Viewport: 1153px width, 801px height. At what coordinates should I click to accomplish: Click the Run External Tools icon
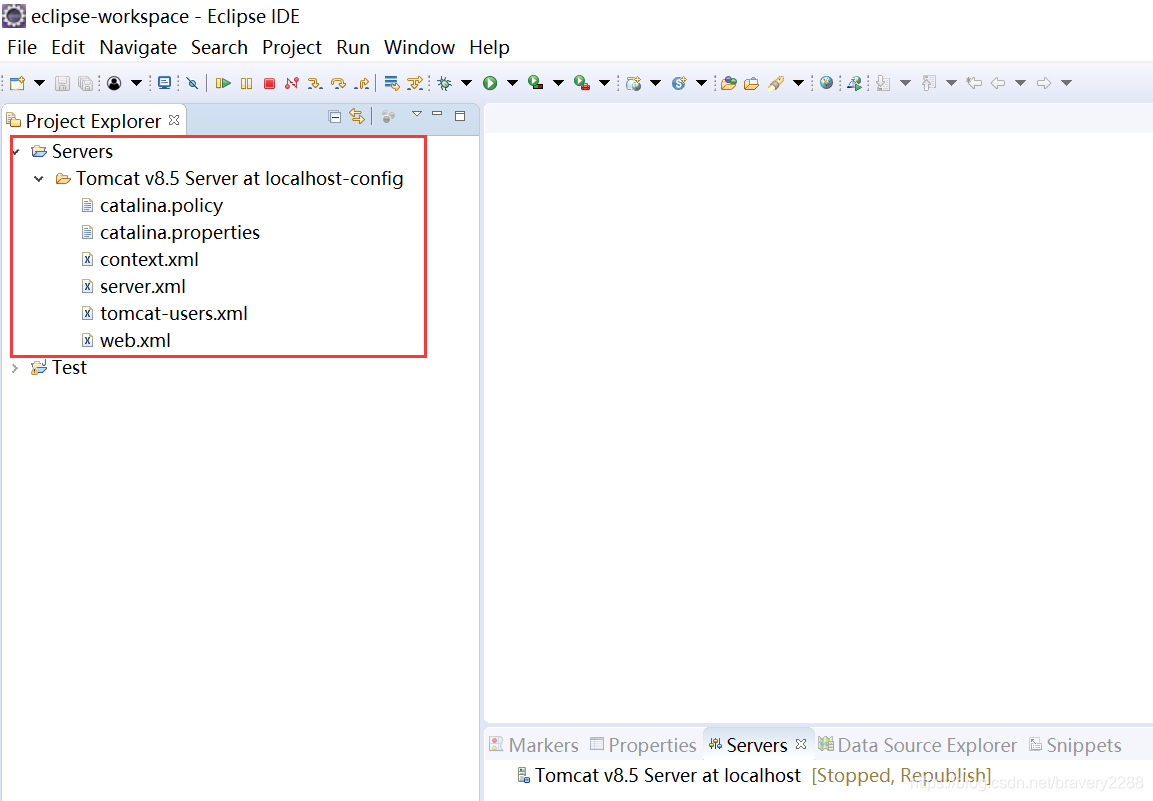coord(582,83)
